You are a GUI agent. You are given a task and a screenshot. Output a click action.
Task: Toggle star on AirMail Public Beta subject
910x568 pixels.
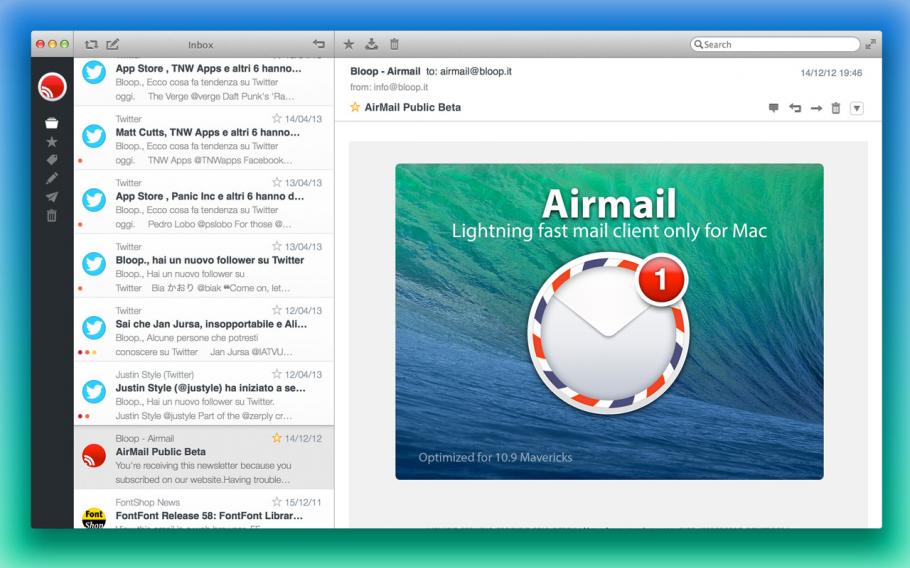pos(355,107)
